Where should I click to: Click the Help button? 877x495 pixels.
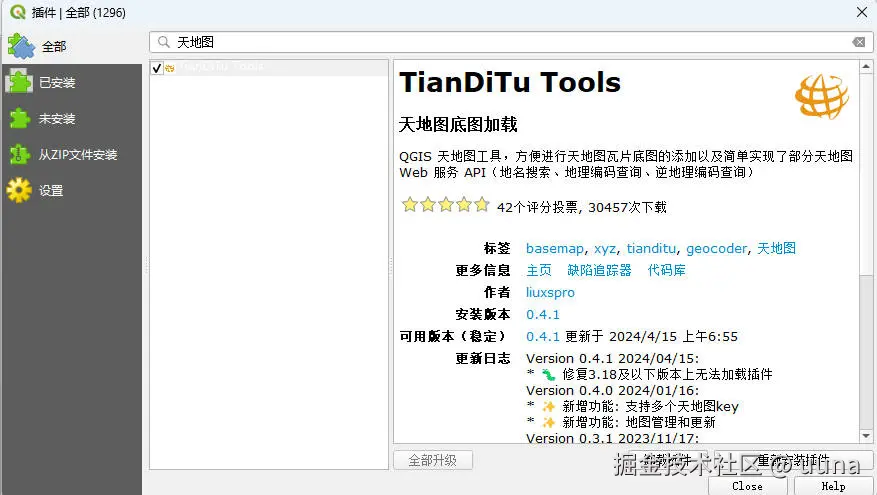(833, 486)
